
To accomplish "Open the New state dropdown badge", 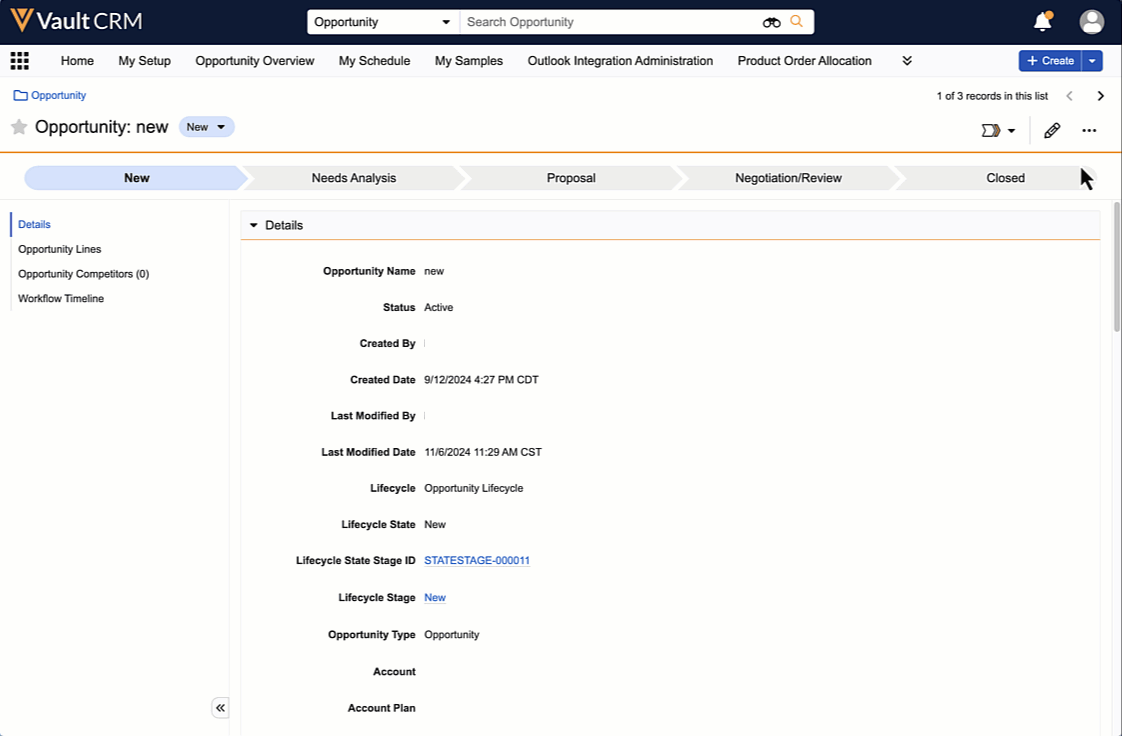I will [206, 127].
